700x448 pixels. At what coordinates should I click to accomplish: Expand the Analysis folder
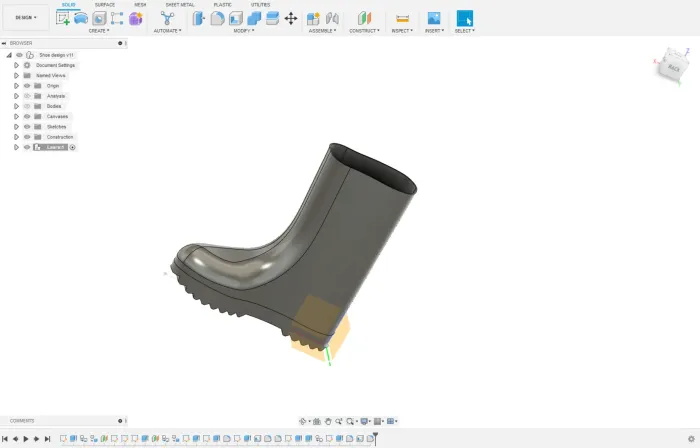click(17, 96)
